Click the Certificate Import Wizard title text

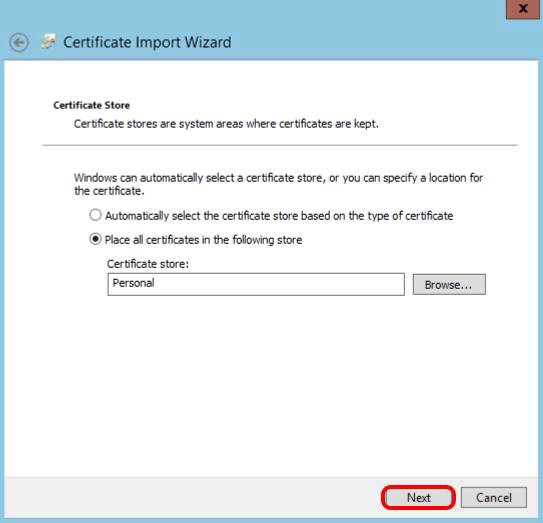coord(147,42)
